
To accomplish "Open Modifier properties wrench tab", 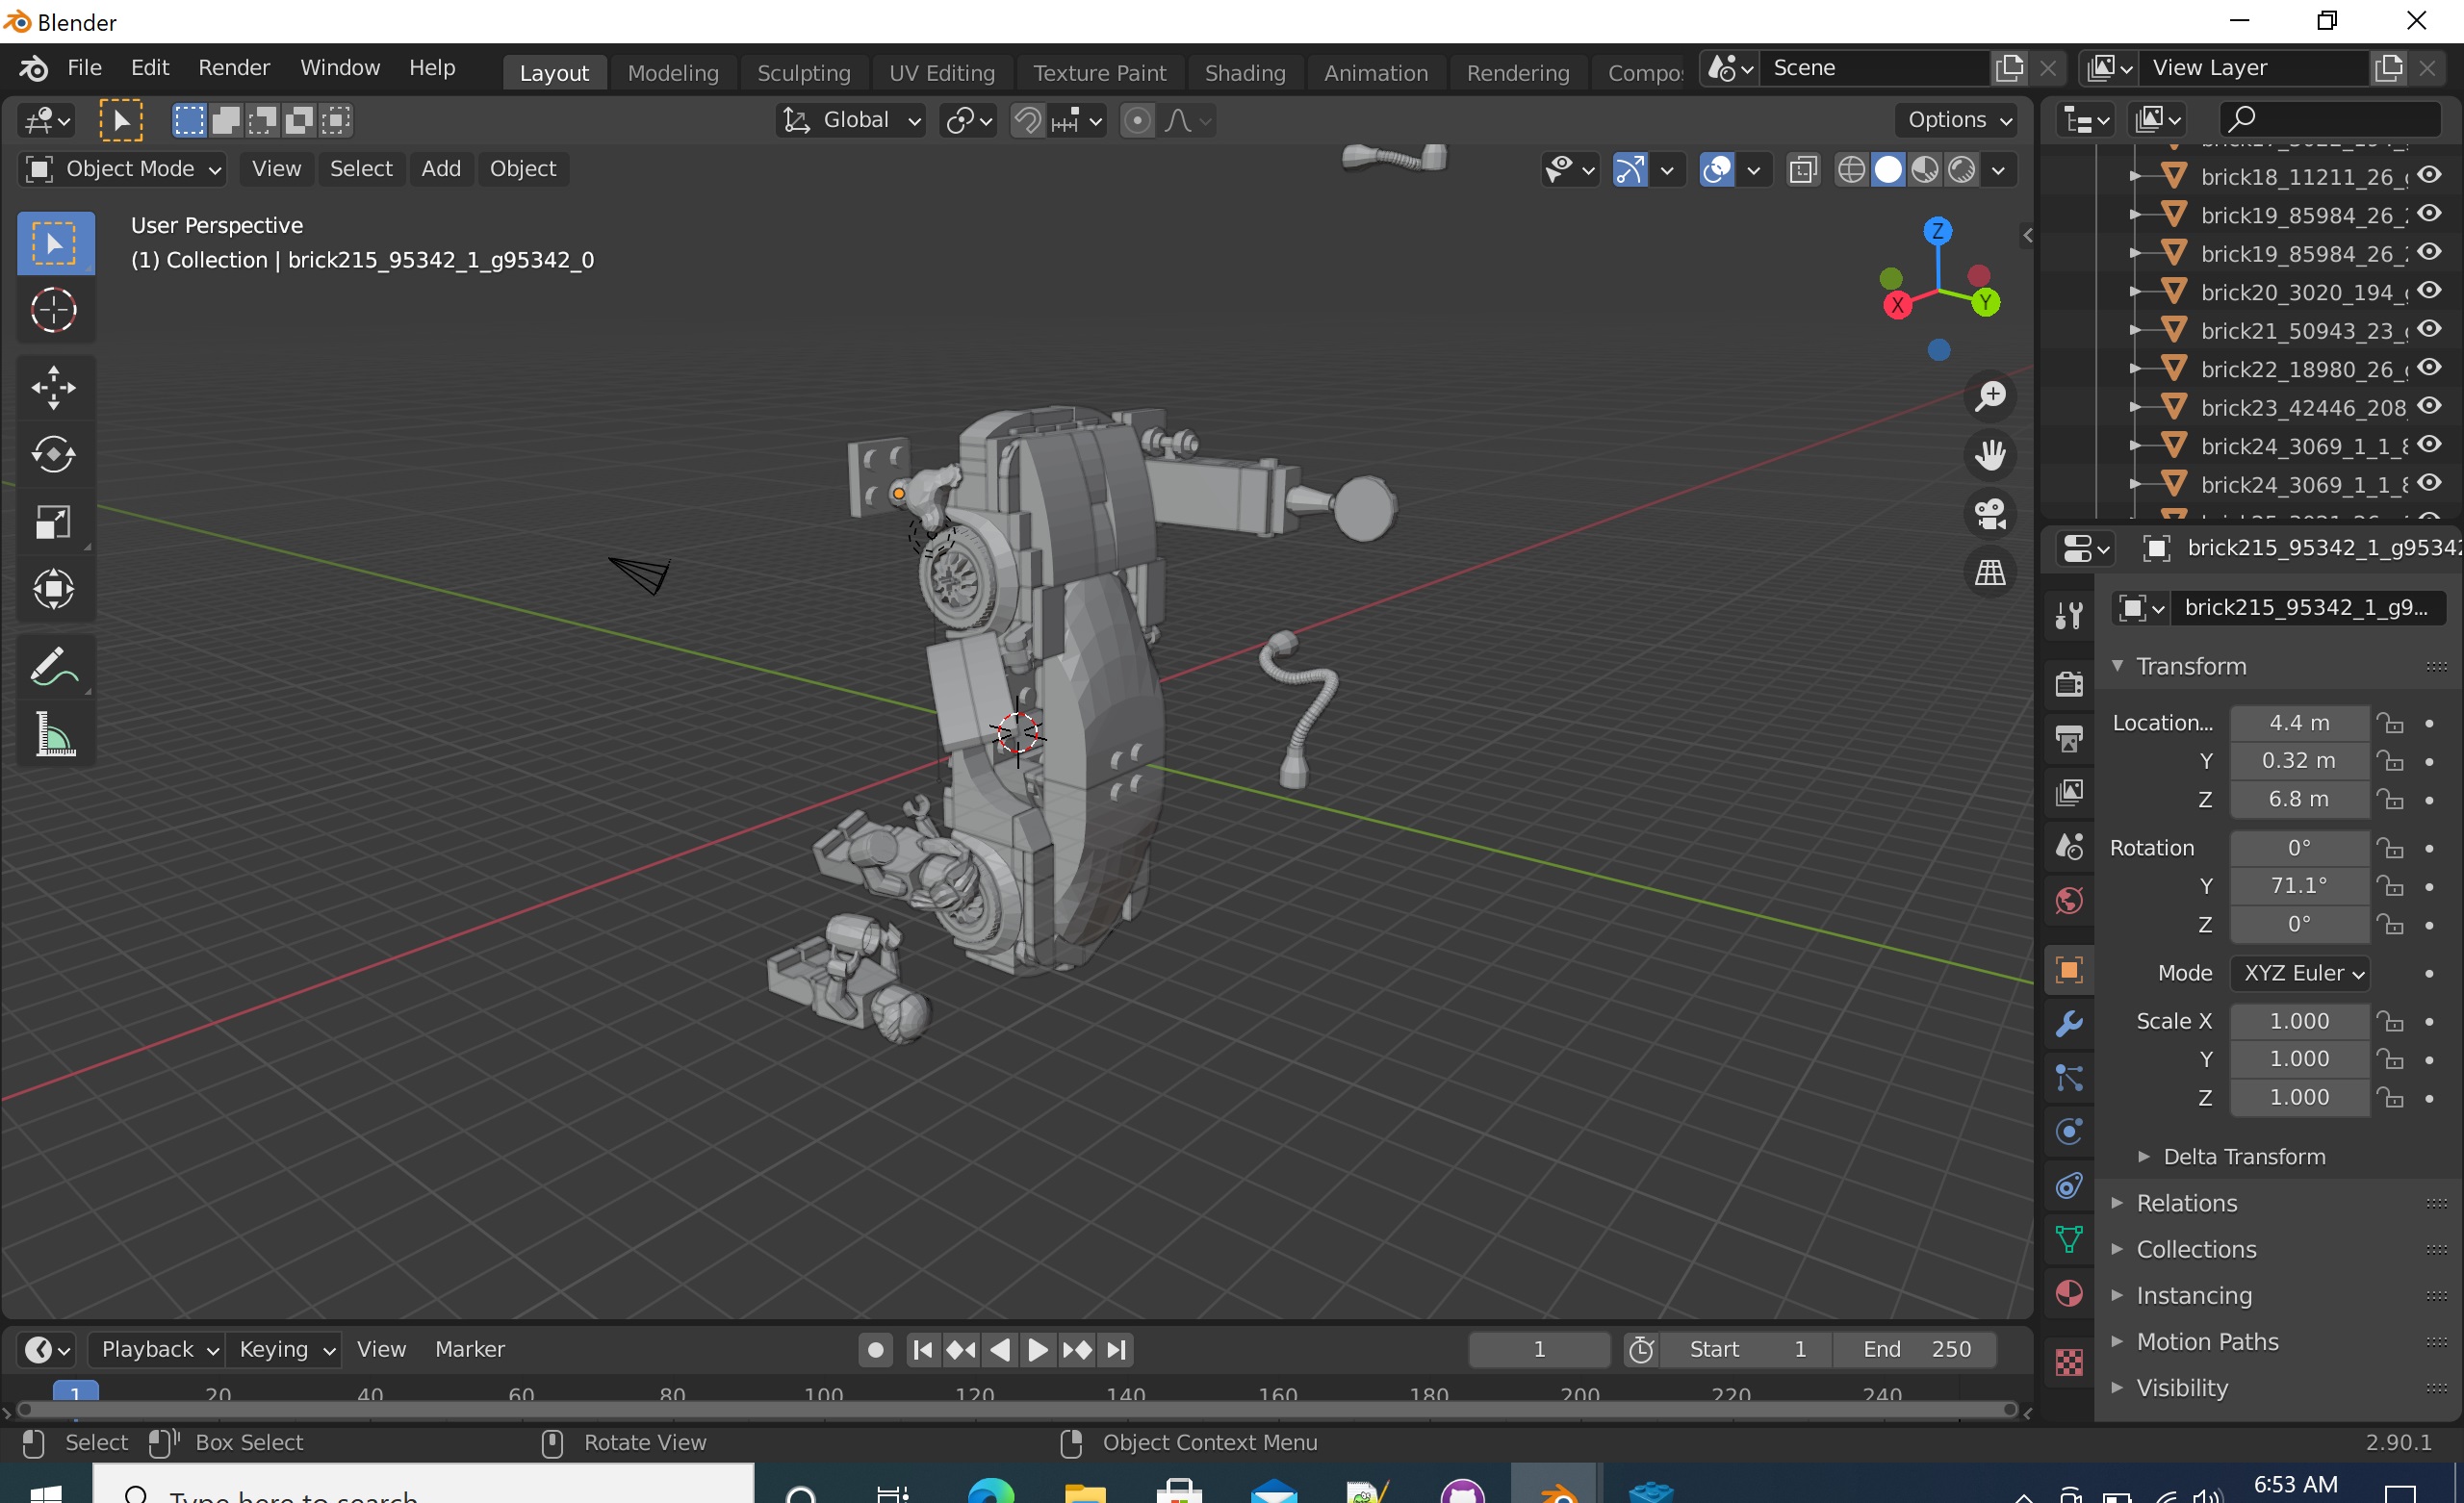I will click(x=2068, y=1024).
